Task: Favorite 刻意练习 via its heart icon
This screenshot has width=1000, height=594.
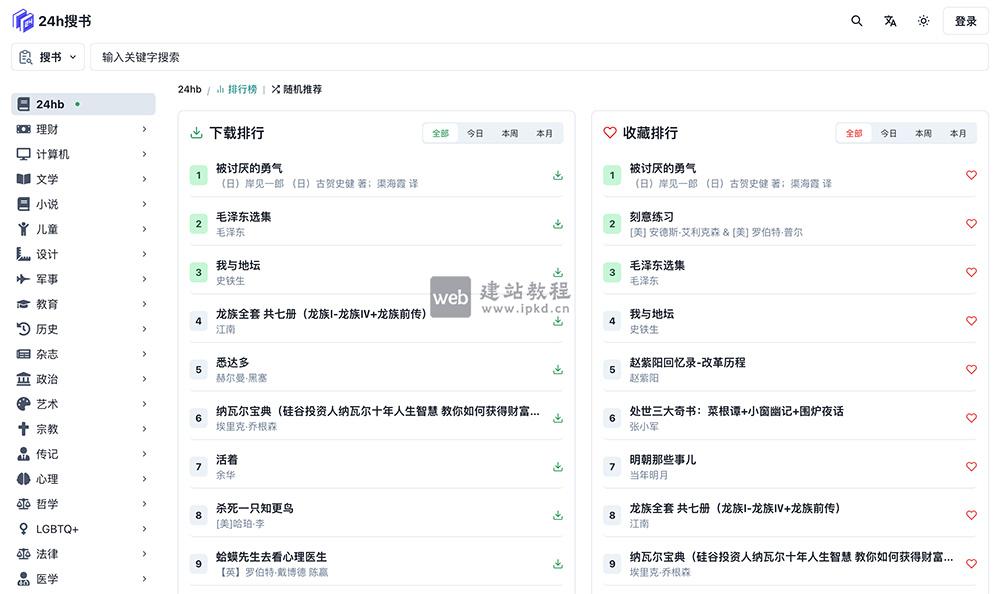Action: click(x=971, y=224)
